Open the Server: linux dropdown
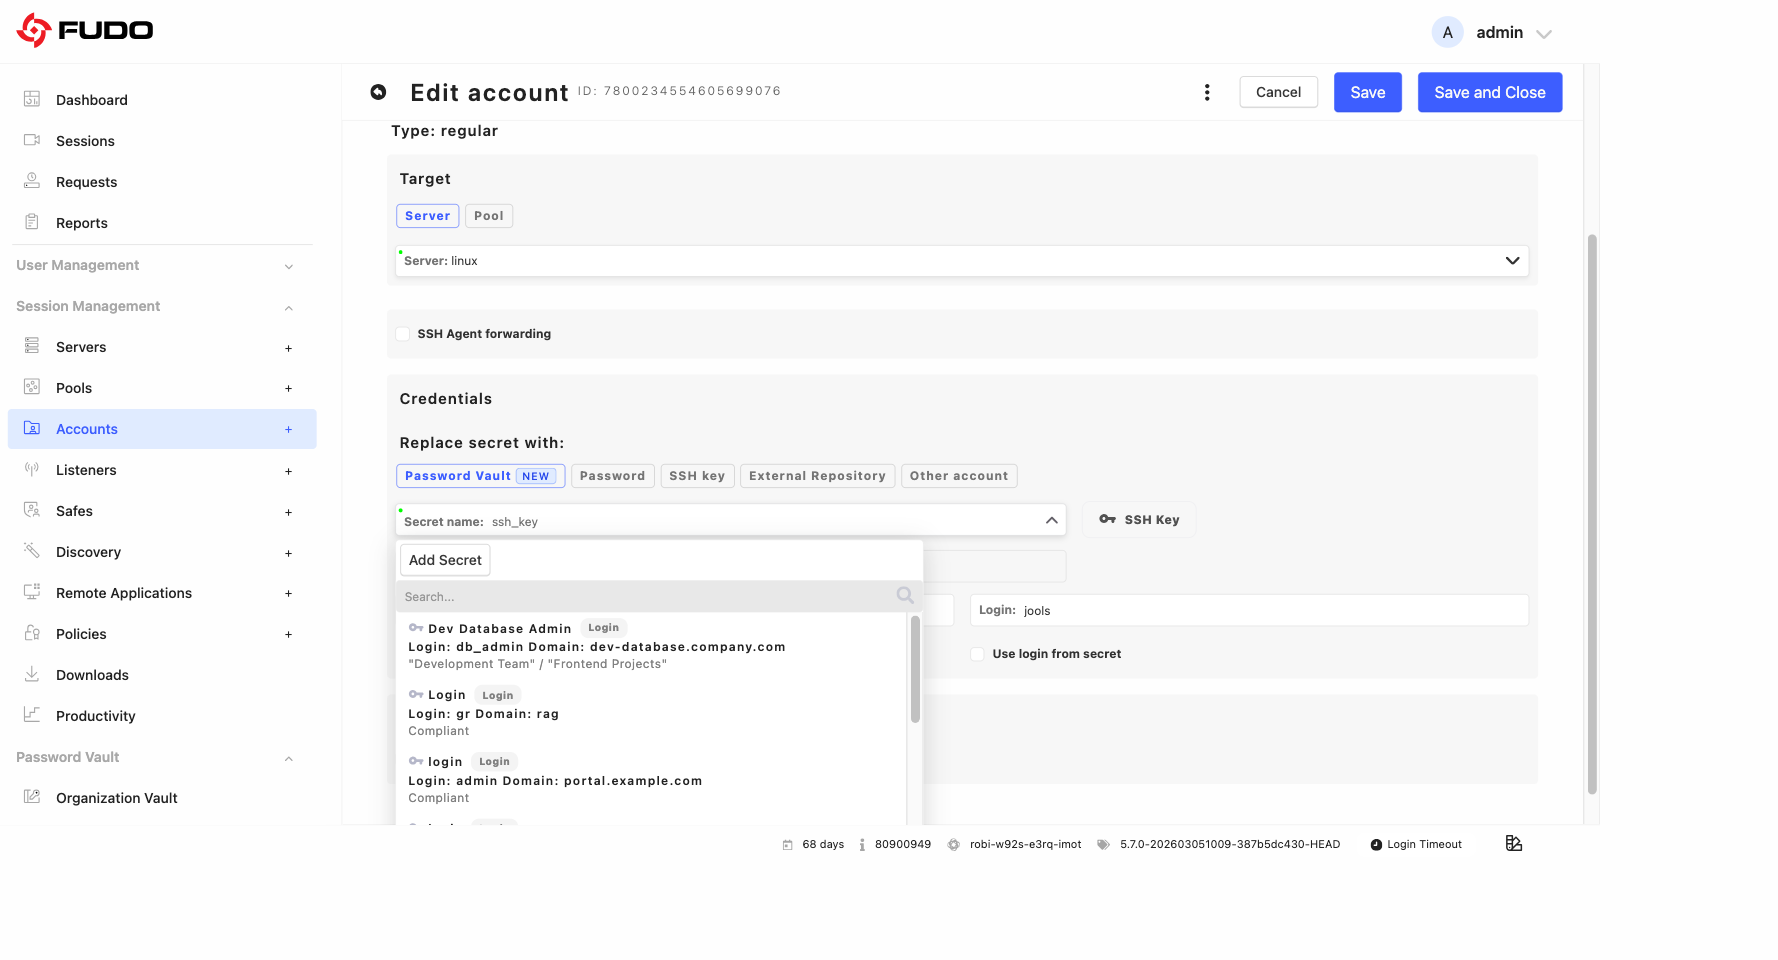 coord(962,261)
